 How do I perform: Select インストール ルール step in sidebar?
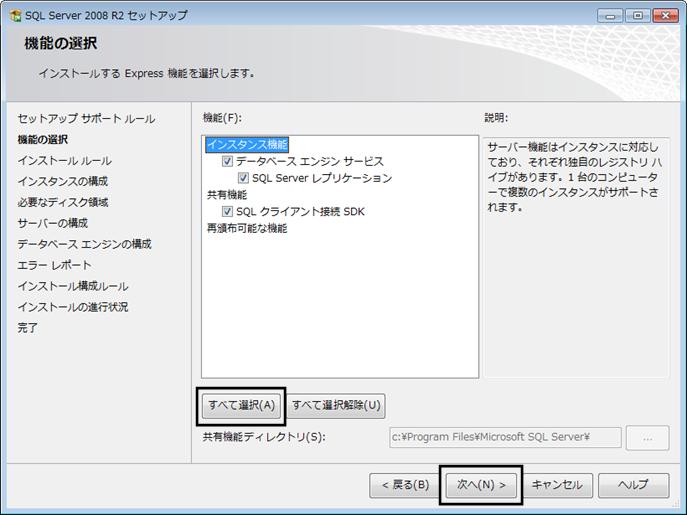coord(64,161)
